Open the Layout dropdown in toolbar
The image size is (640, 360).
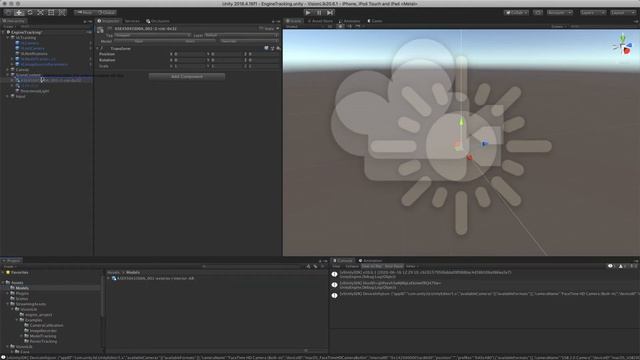(623, 13)
